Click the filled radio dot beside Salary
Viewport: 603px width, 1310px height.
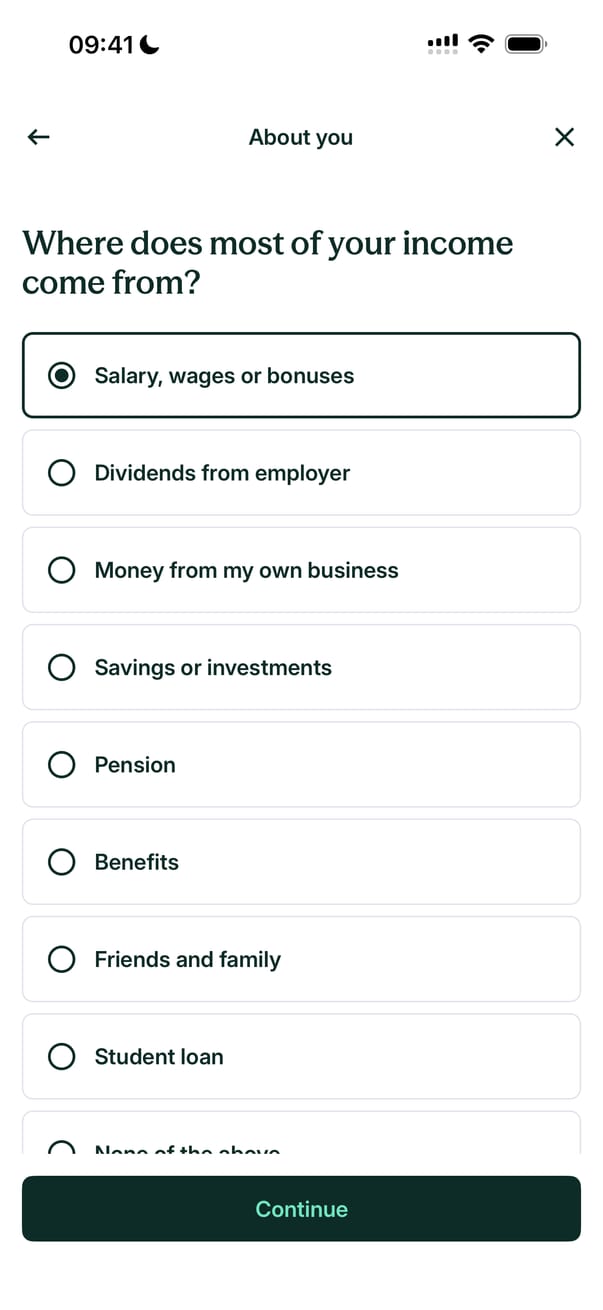(x=62, y=376)
